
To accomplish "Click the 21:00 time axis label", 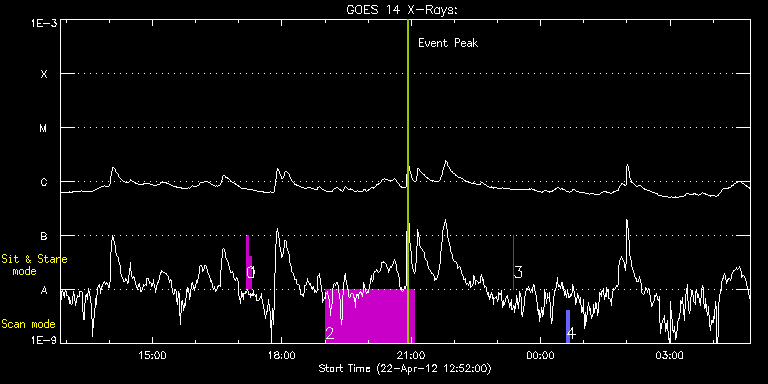I will (411, 354).
